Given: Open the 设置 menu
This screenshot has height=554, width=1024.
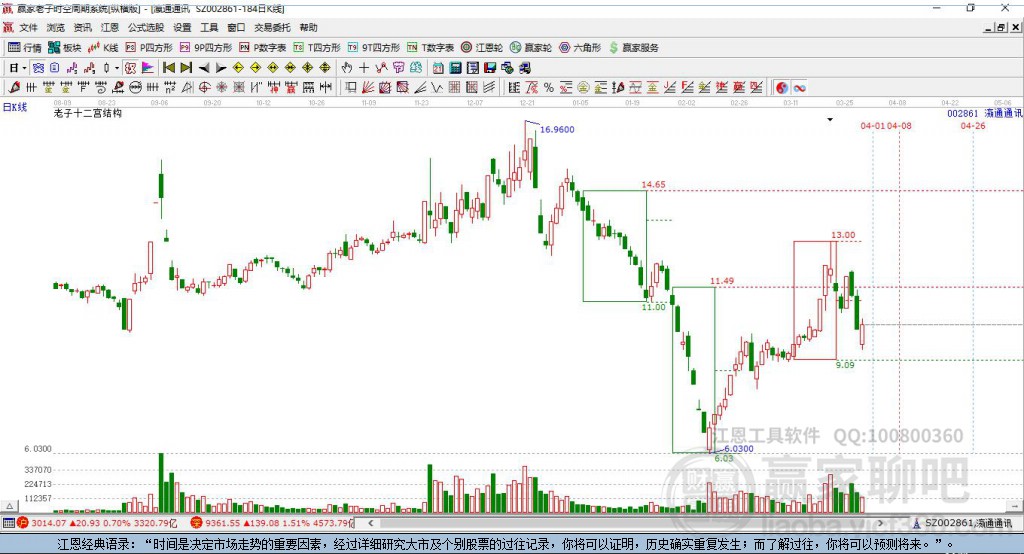Looking at the screenshot, I should point(182,27).
